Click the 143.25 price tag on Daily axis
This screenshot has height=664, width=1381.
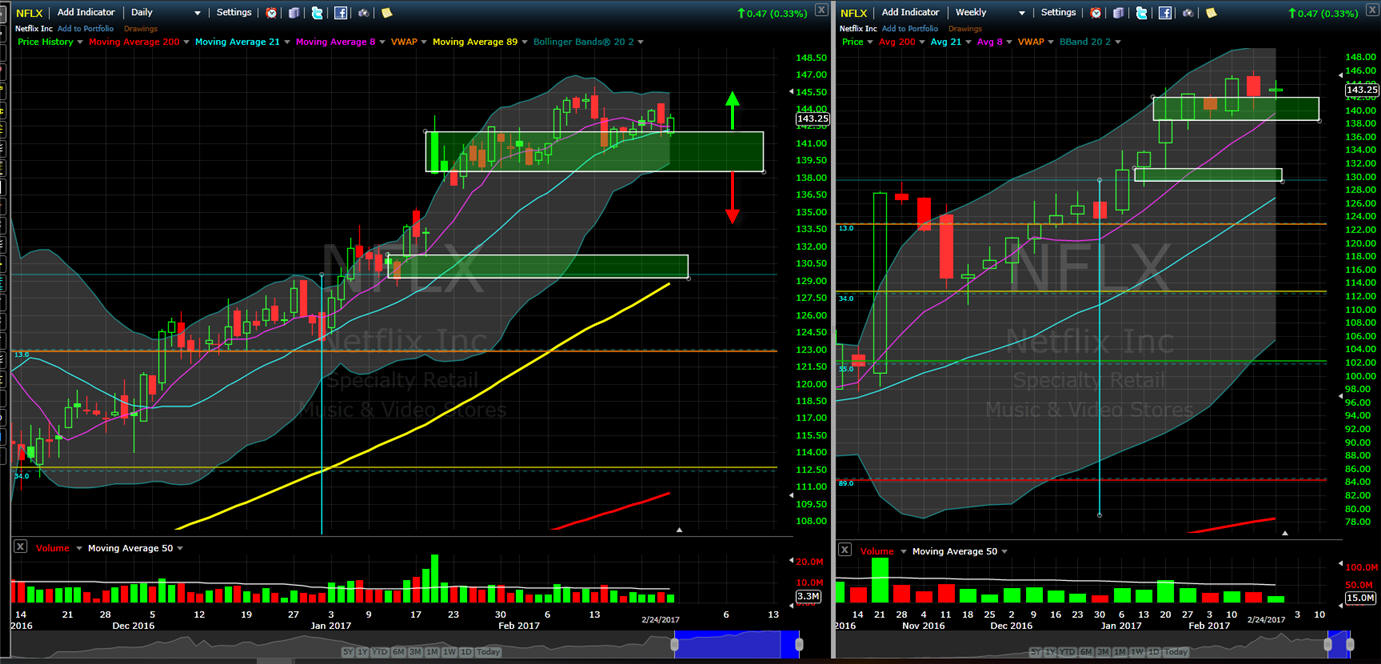point(812,119)
